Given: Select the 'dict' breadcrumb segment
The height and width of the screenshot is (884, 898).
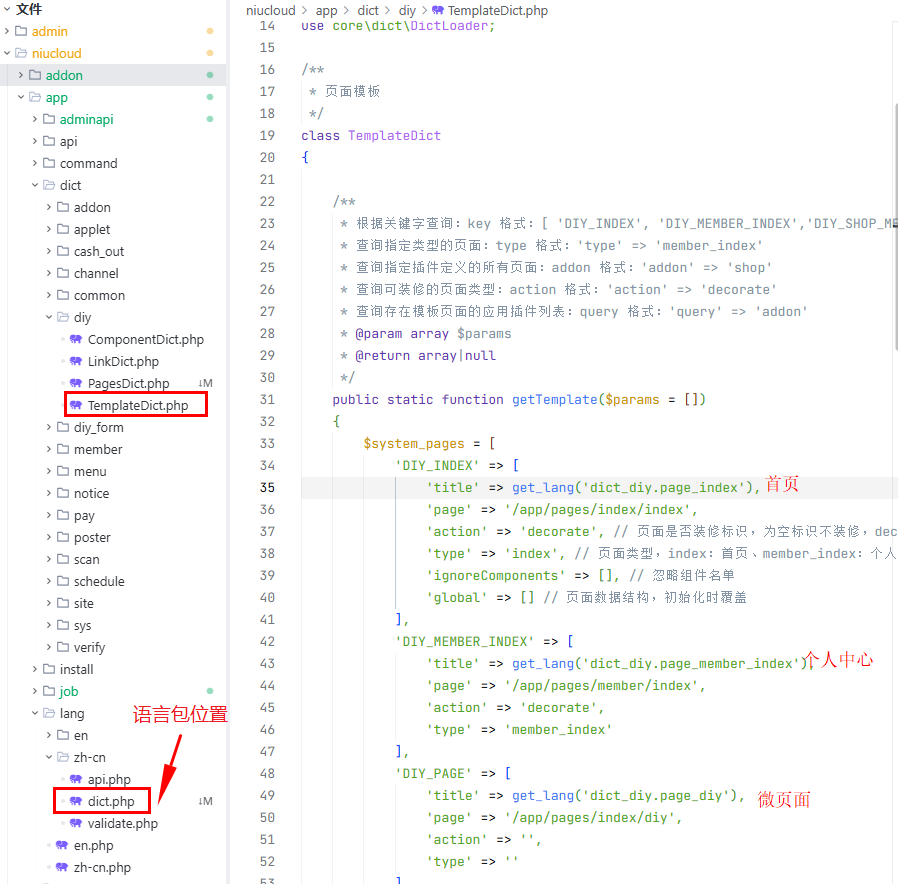Looking at the screenshot, I should click(368, 10).
